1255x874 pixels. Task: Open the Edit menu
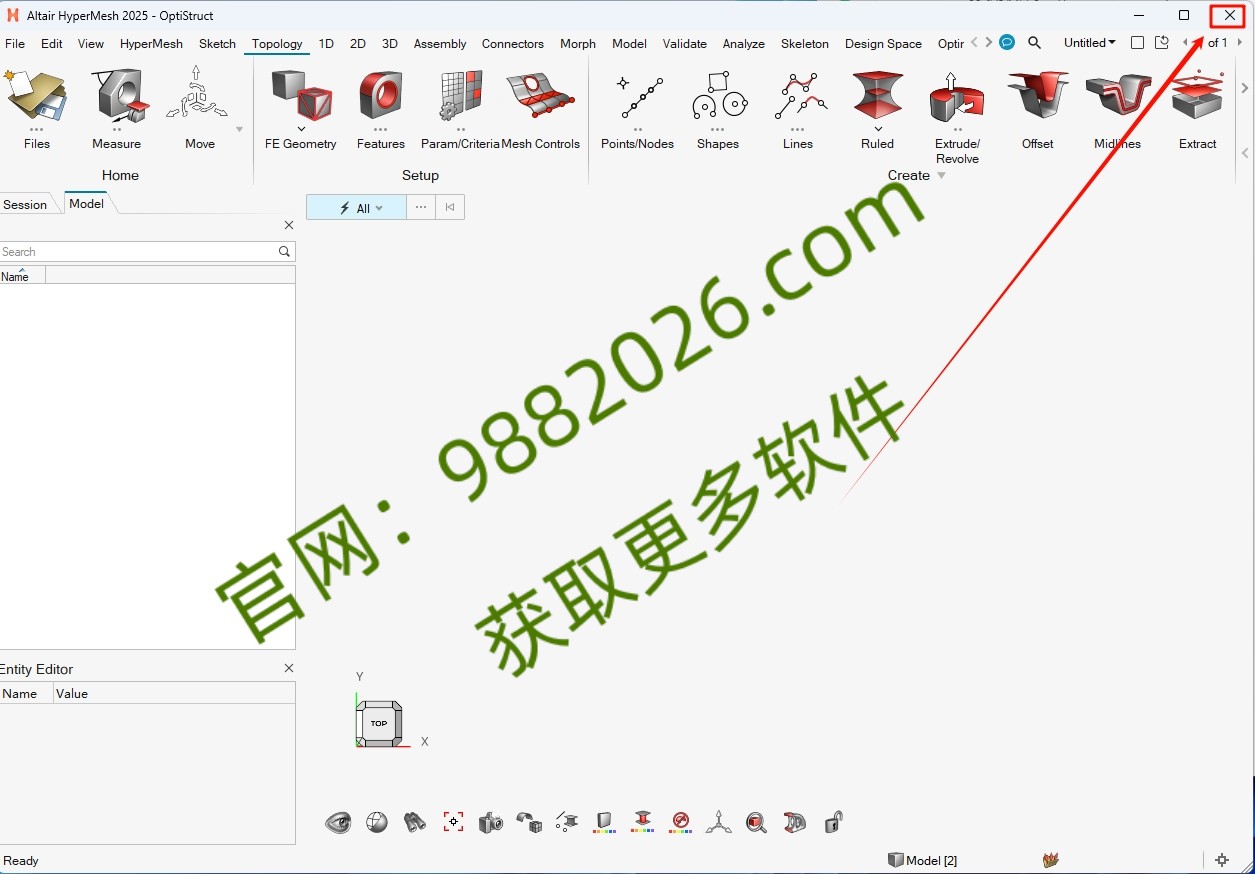pos(52,43)
